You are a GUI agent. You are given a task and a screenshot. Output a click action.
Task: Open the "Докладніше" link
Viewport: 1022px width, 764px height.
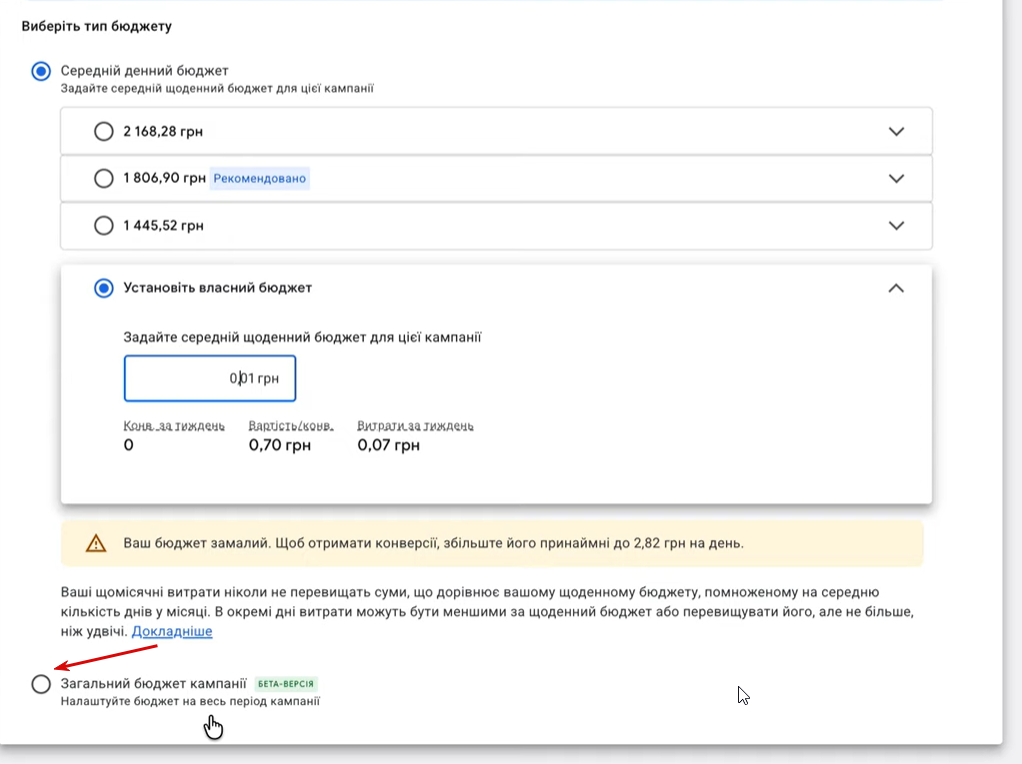click(172, 632)
